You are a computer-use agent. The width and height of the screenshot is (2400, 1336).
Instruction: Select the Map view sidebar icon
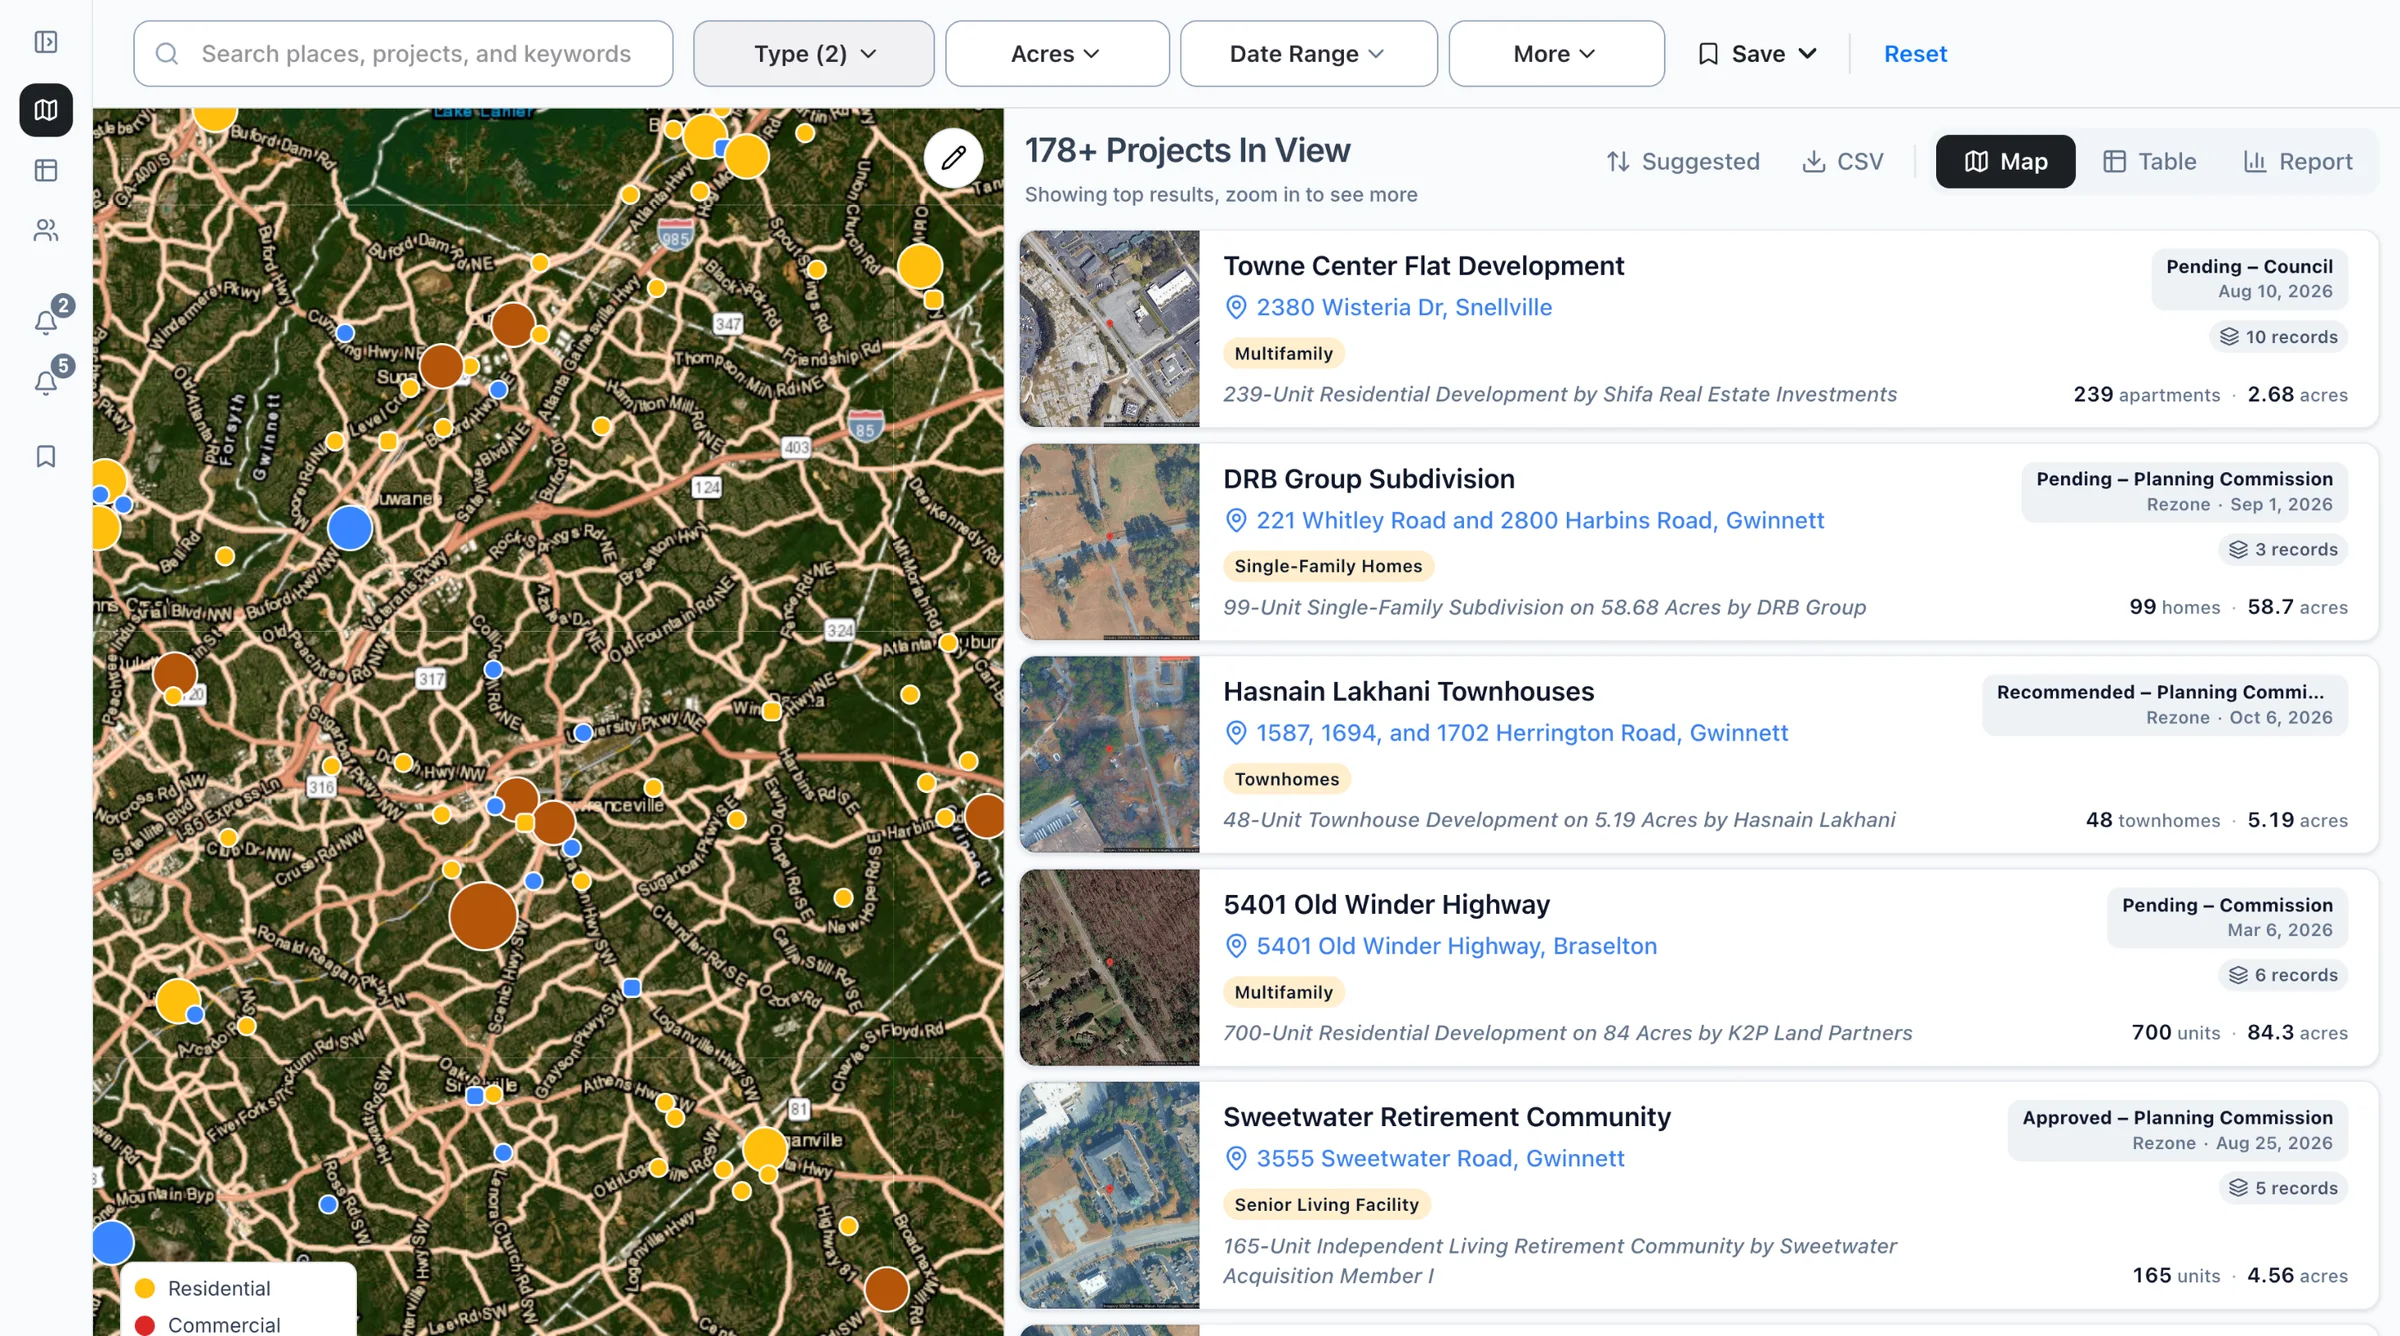tap(46, 110)
